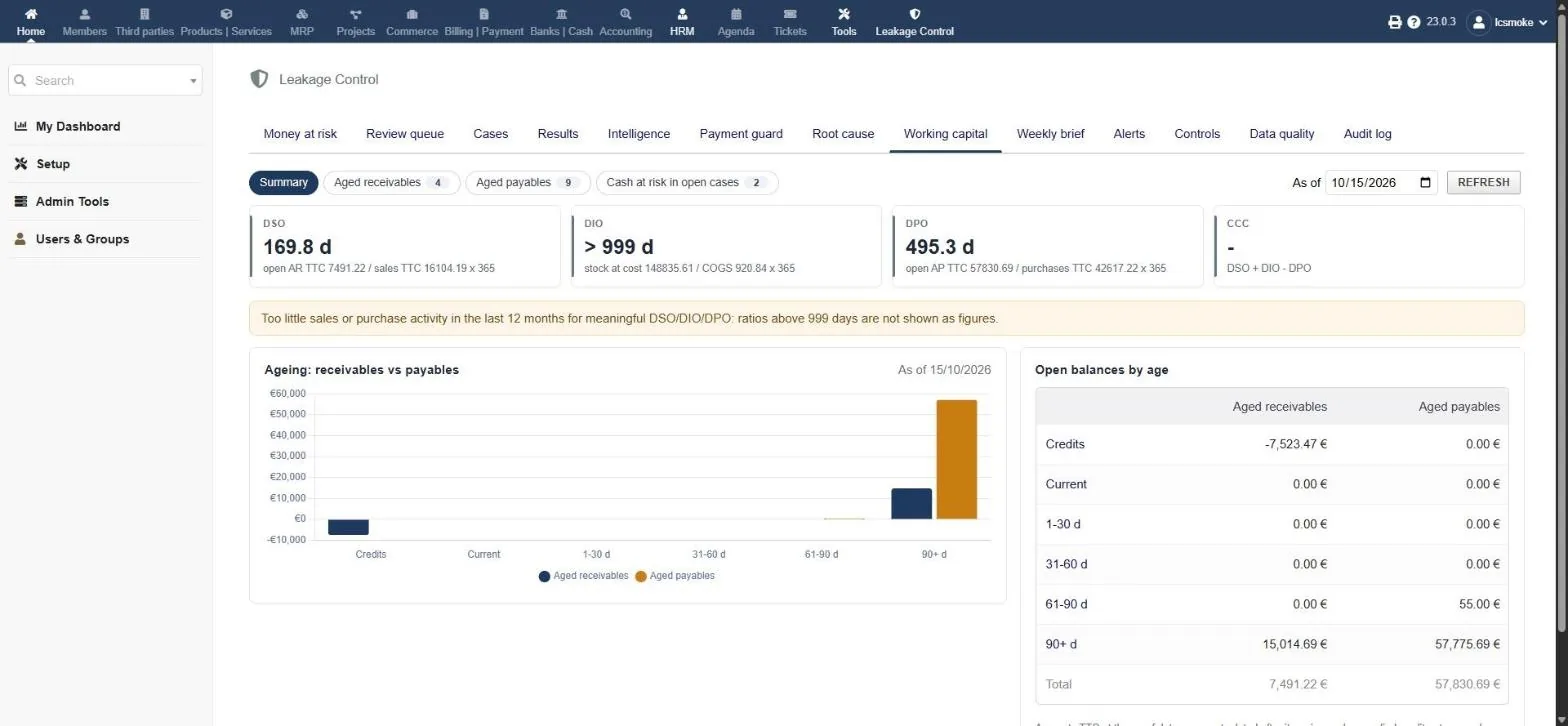
Task: Open the HRM module icon
Action: click(682, 14)
